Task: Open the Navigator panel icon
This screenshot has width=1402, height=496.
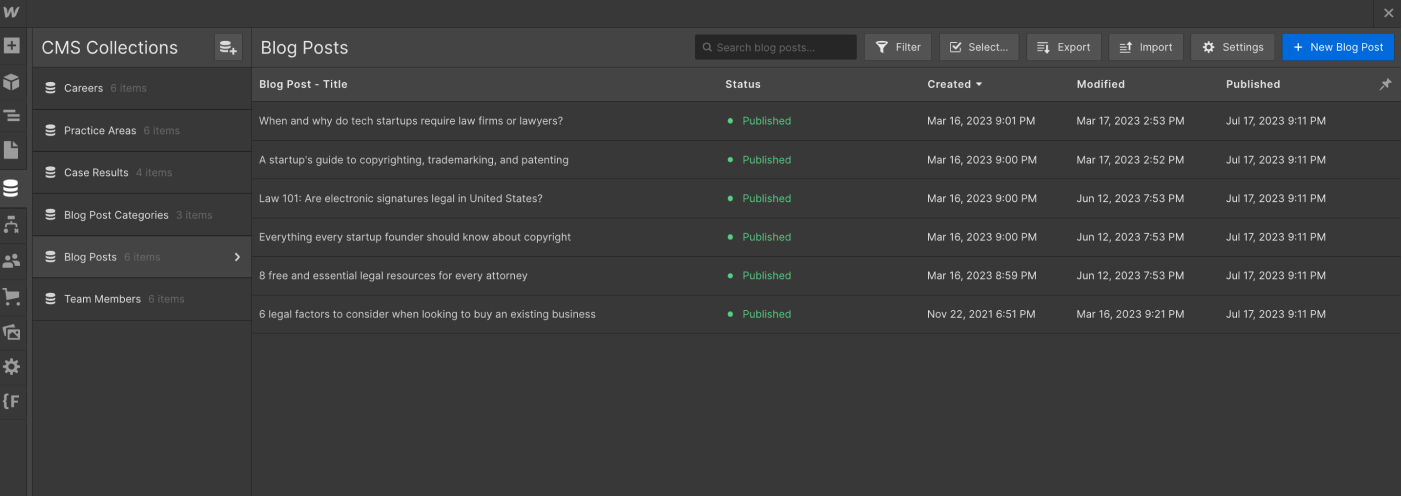Action: 12,116
